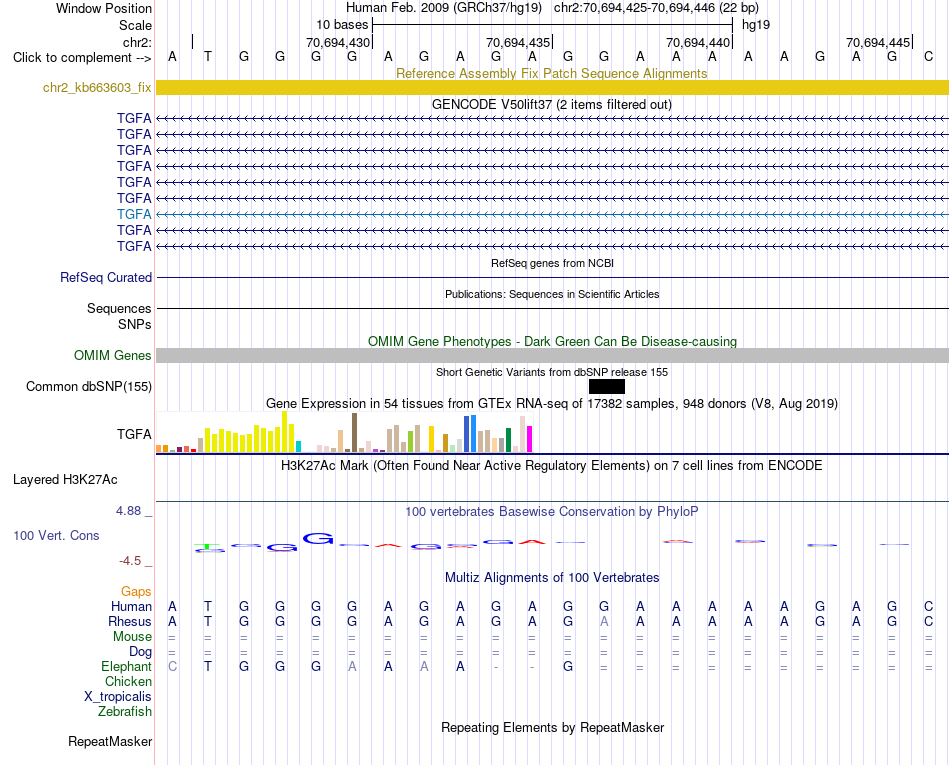Click the blue bars in GTEx expression chart
The image size is (950, 765).
pos(470,434)
